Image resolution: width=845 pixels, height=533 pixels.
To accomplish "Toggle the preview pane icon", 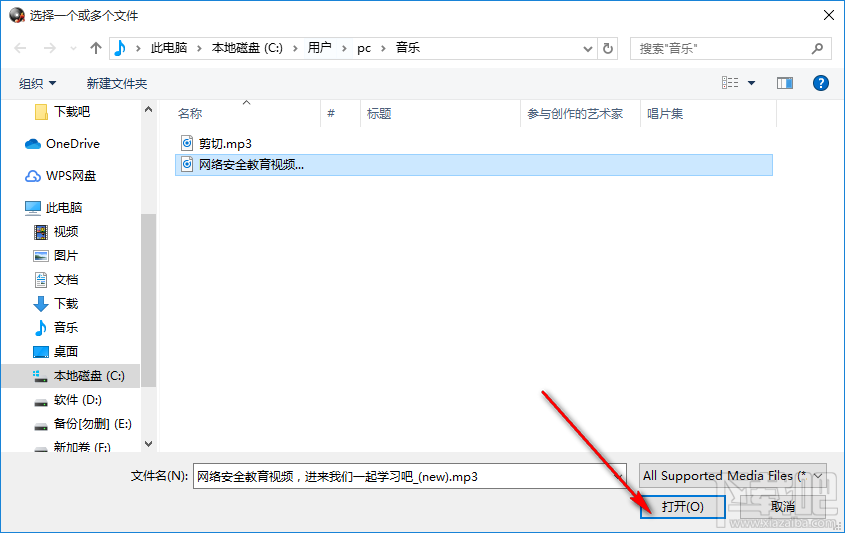I will (785, 83).
